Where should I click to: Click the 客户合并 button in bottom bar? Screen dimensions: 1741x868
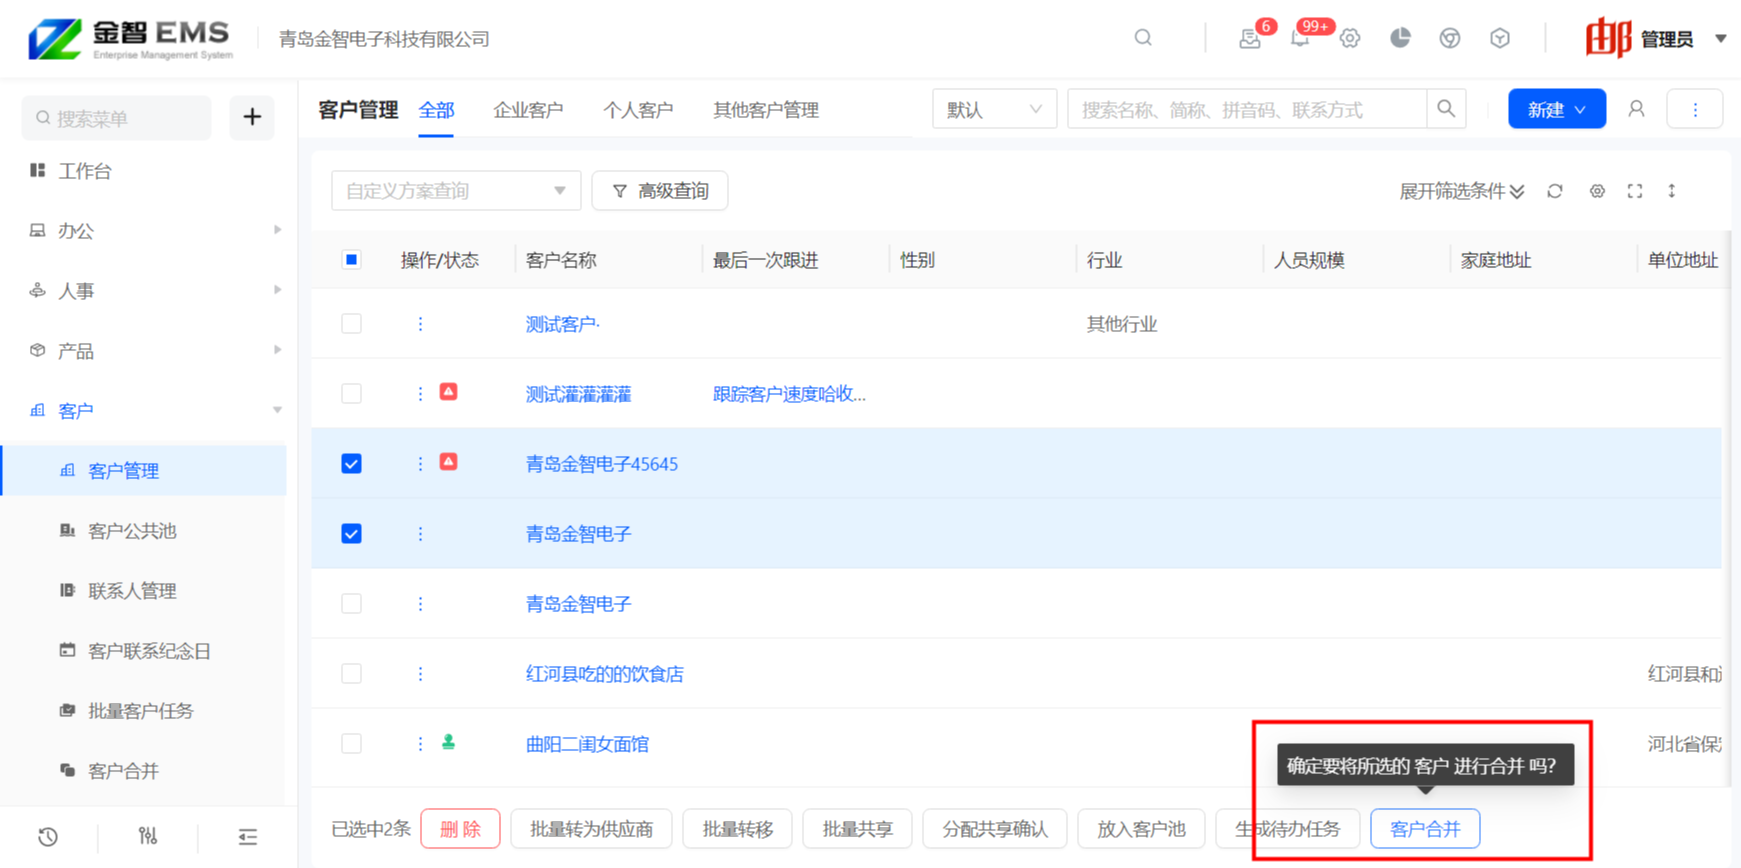coord(1424,829)
